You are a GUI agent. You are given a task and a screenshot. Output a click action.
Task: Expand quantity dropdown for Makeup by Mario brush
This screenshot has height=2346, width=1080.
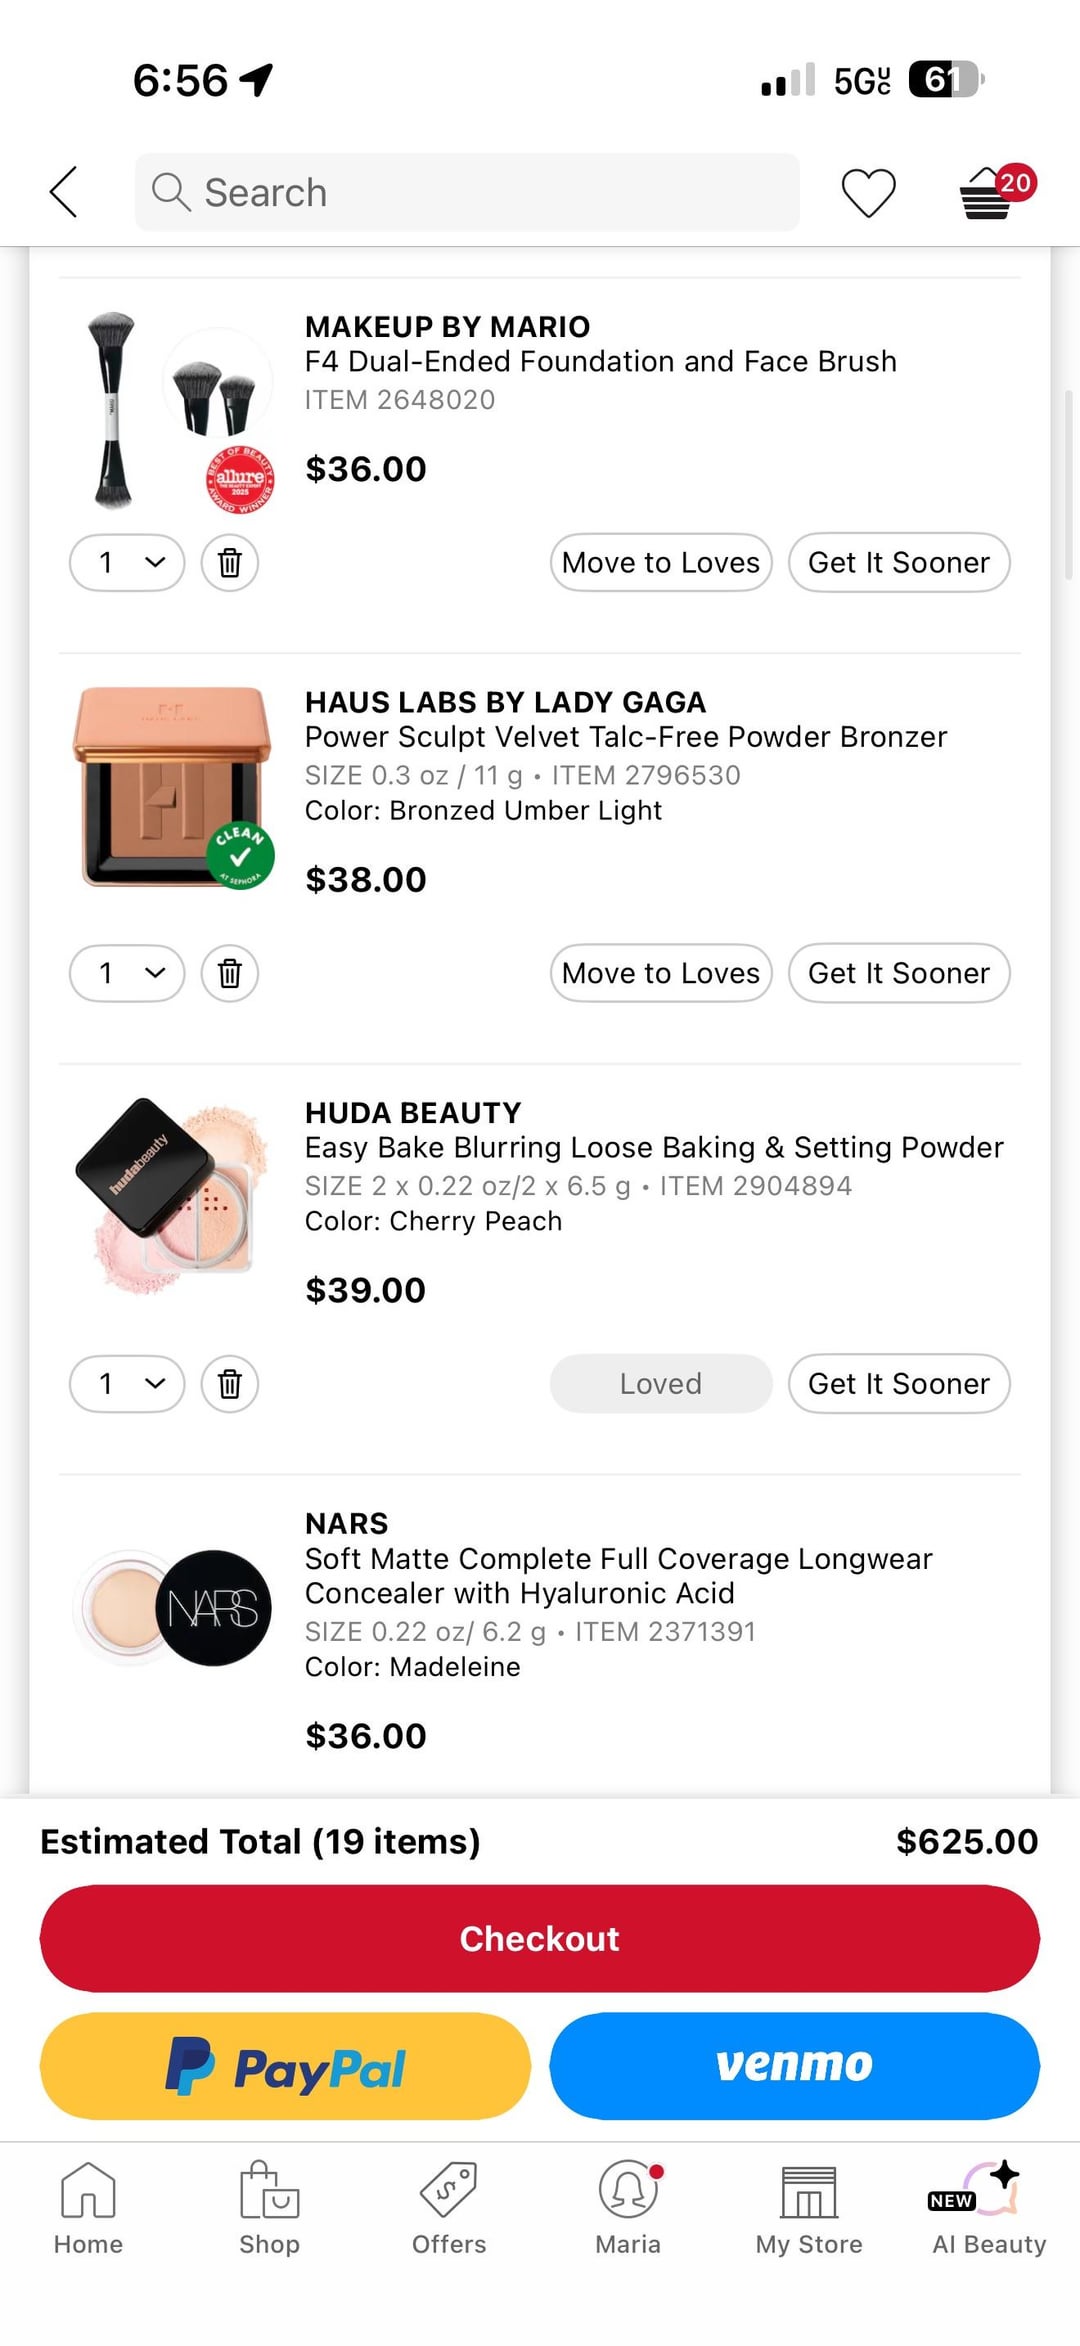point(127,563)
